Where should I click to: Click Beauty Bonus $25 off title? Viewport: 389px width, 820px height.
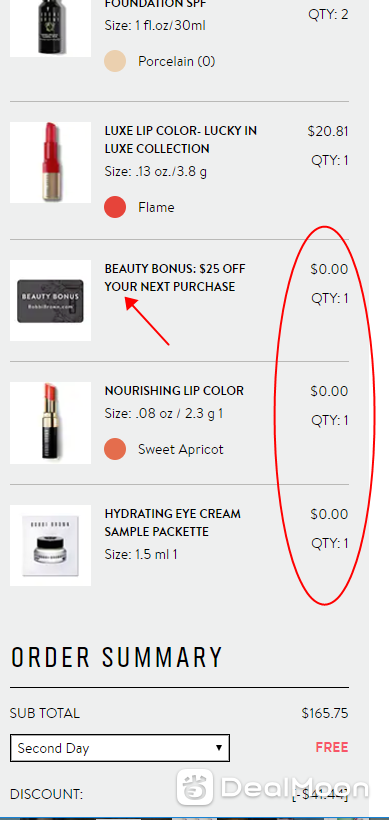tap(175, 278)
